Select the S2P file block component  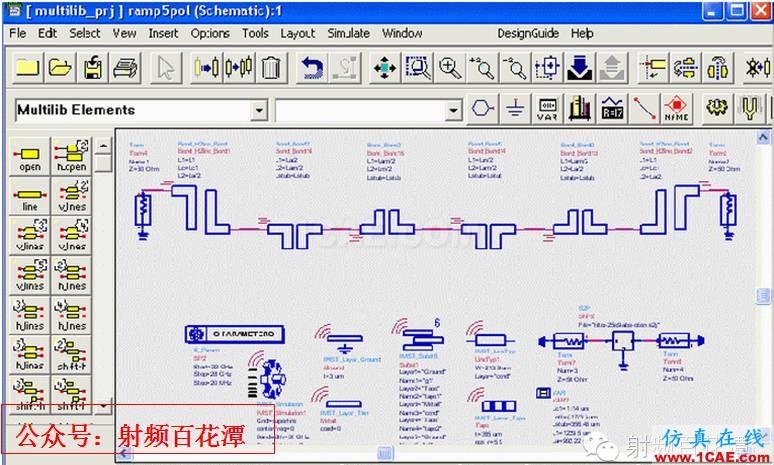pyautogui.click(x=622, y=343)
